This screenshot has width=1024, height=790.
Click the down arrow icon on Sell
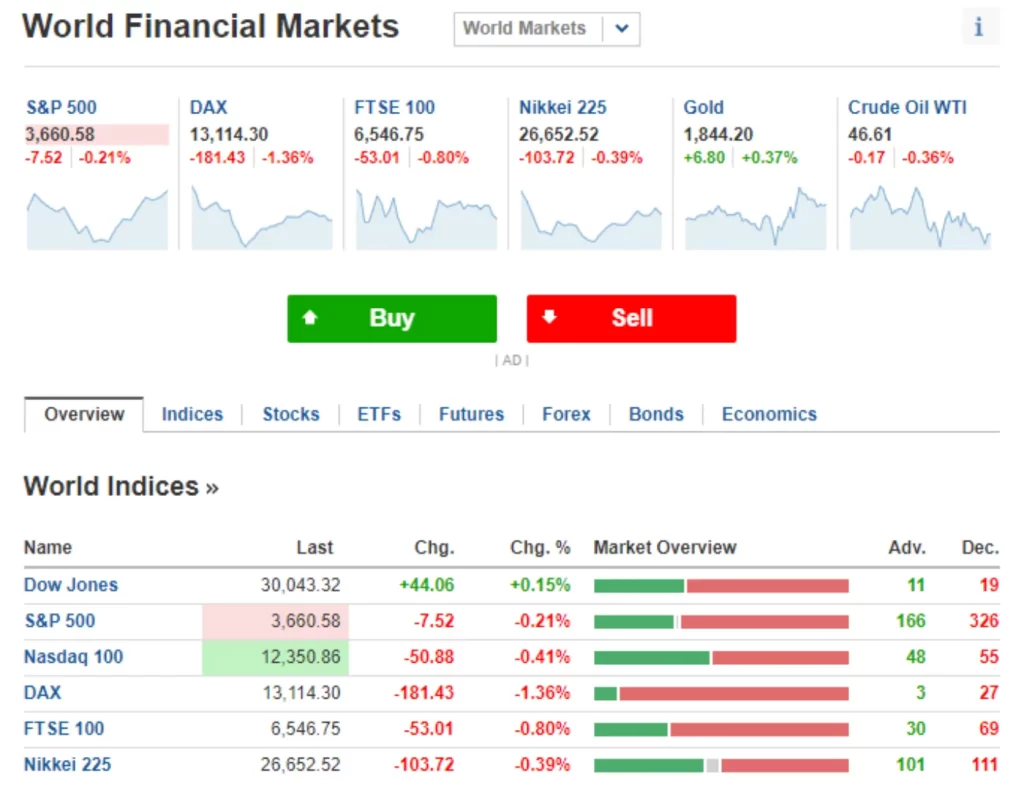(549, 317)
